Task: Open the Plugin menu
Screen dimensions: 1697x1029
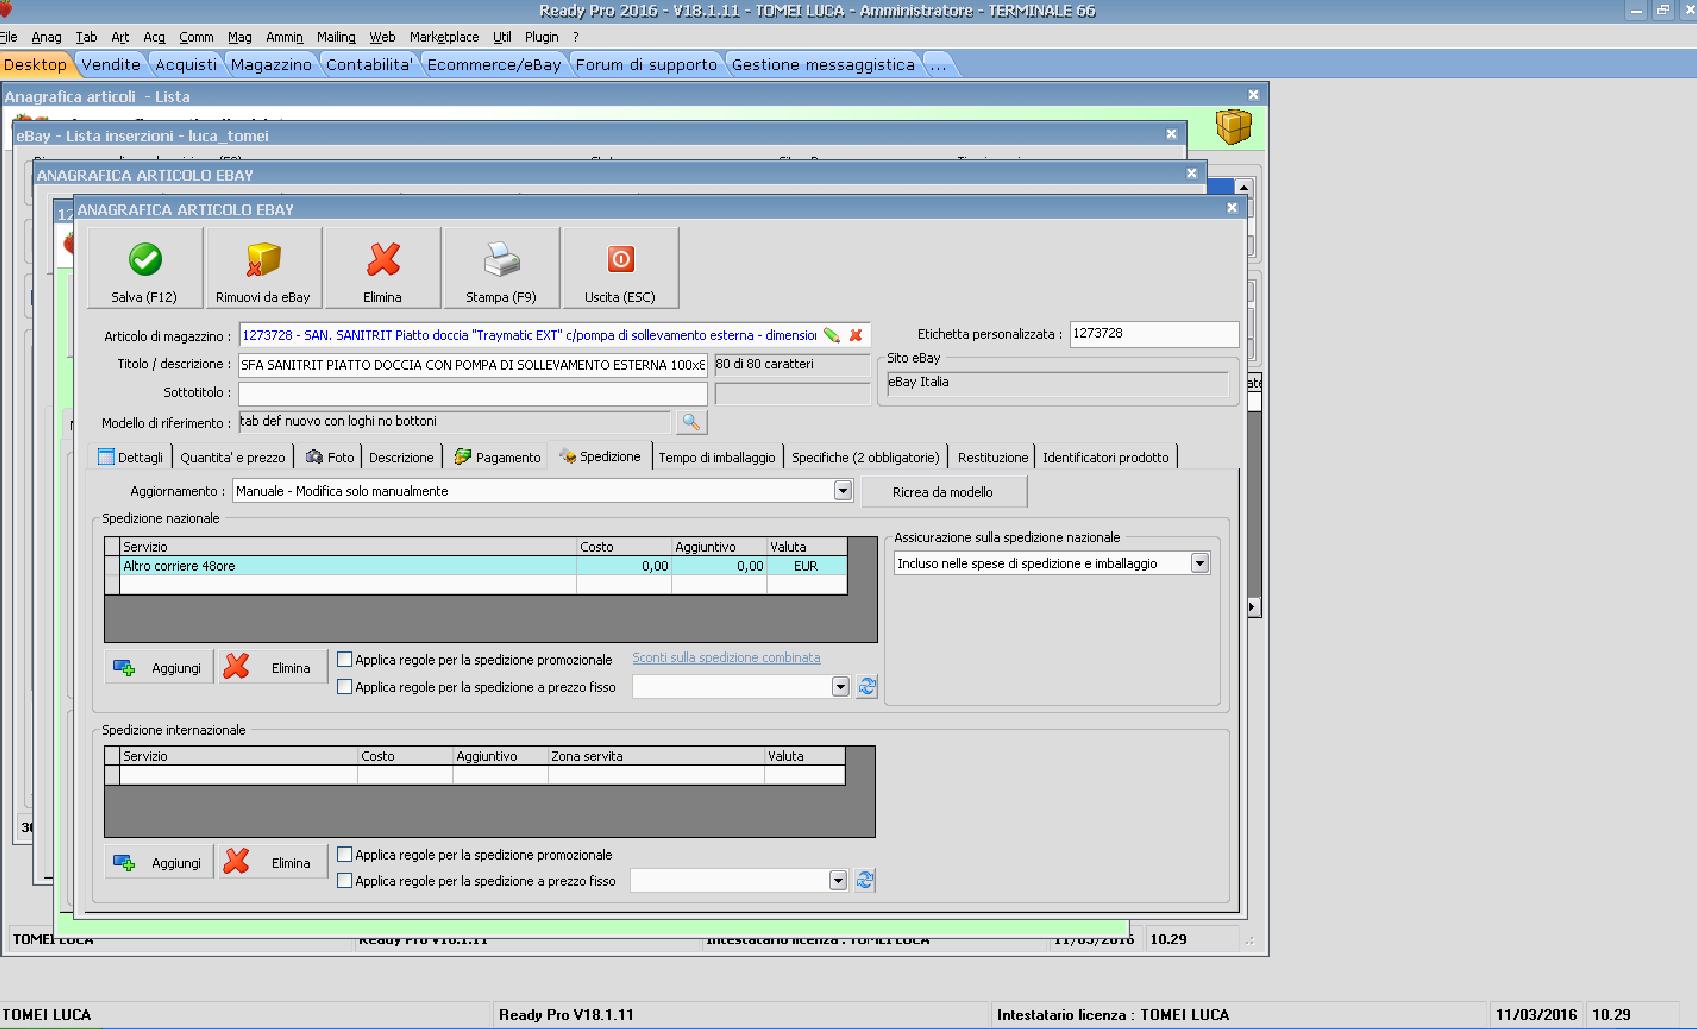Action: (x=542, y=37)
